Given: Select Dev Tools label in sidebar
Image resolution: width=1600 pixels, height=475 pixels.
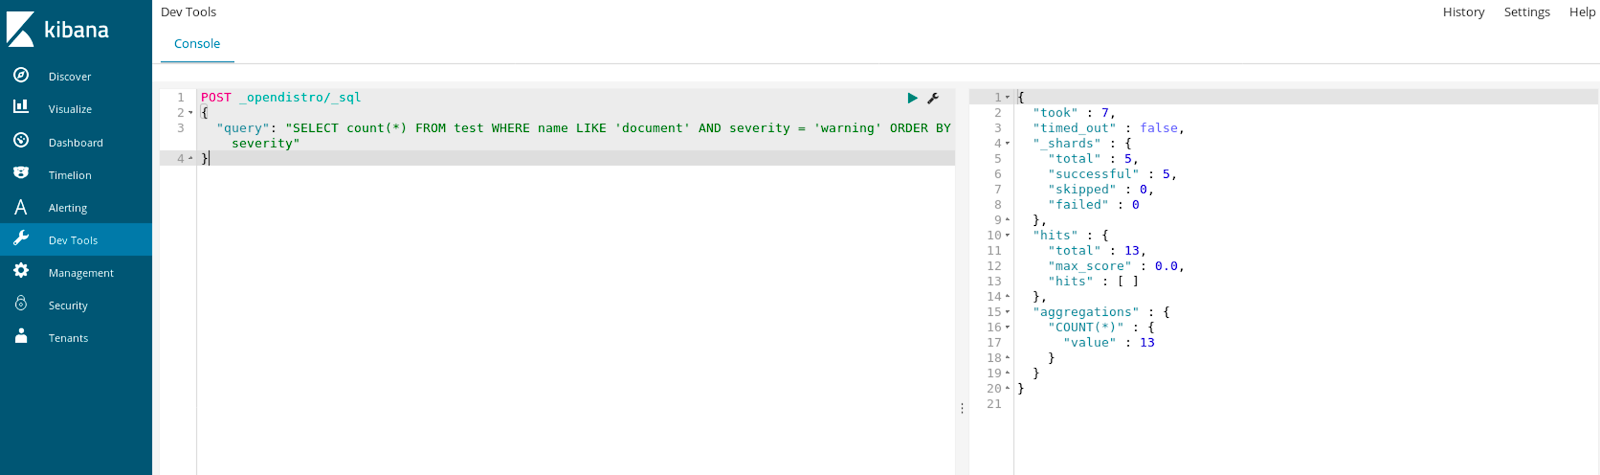Looking at the screenshot, I should pyautogui.click(x=73, y=240).
